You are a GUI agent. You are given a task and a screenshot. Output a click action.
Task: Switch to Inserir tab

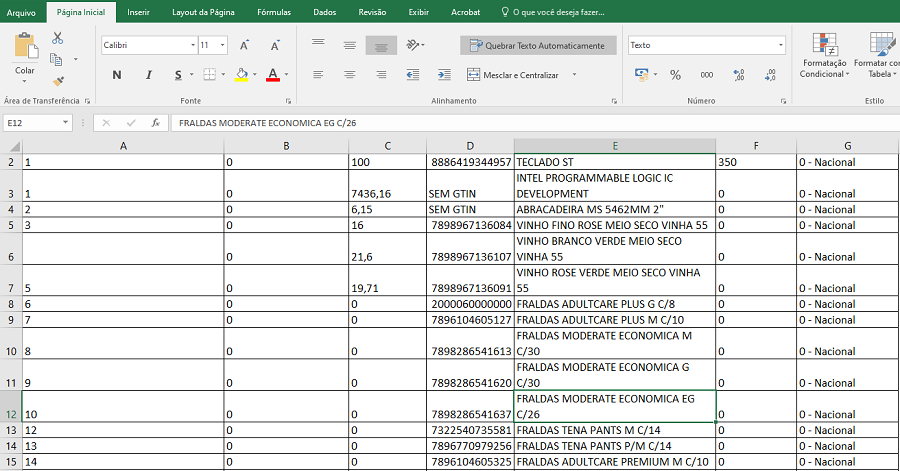(x=138, y=12)
